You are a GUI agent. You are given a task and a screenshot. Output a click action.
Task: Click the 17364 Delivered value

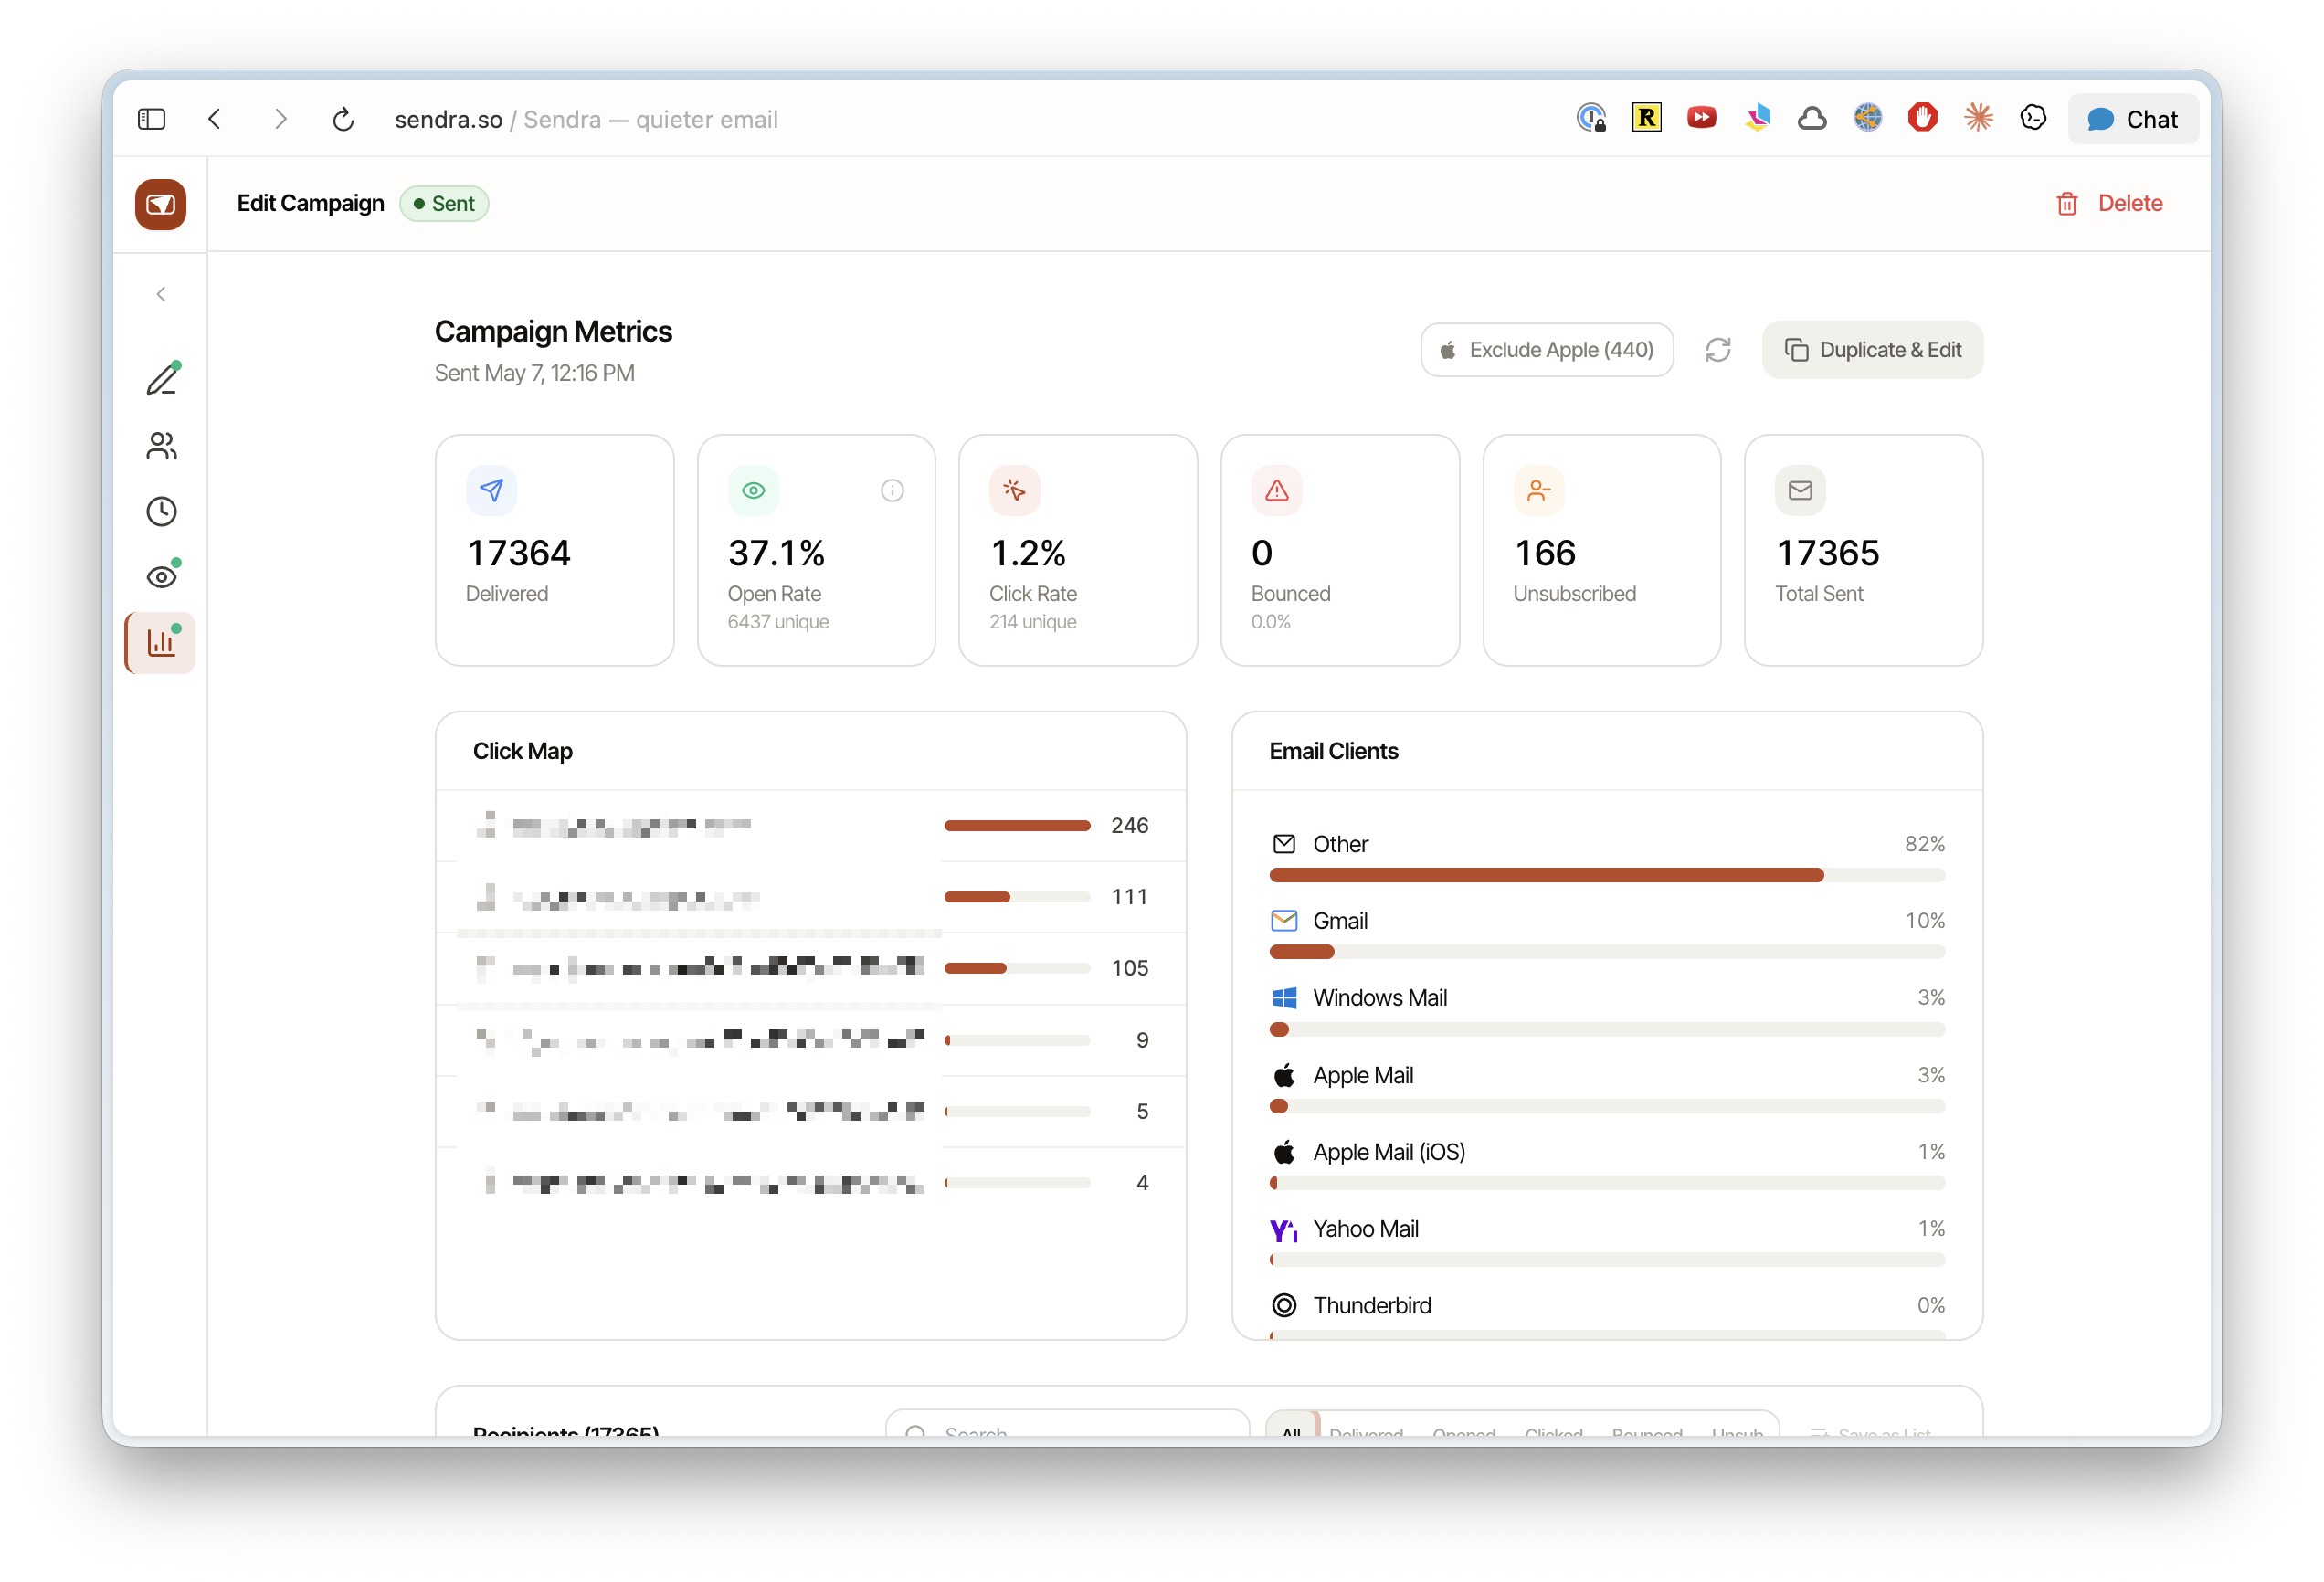[x=518, y=553]
